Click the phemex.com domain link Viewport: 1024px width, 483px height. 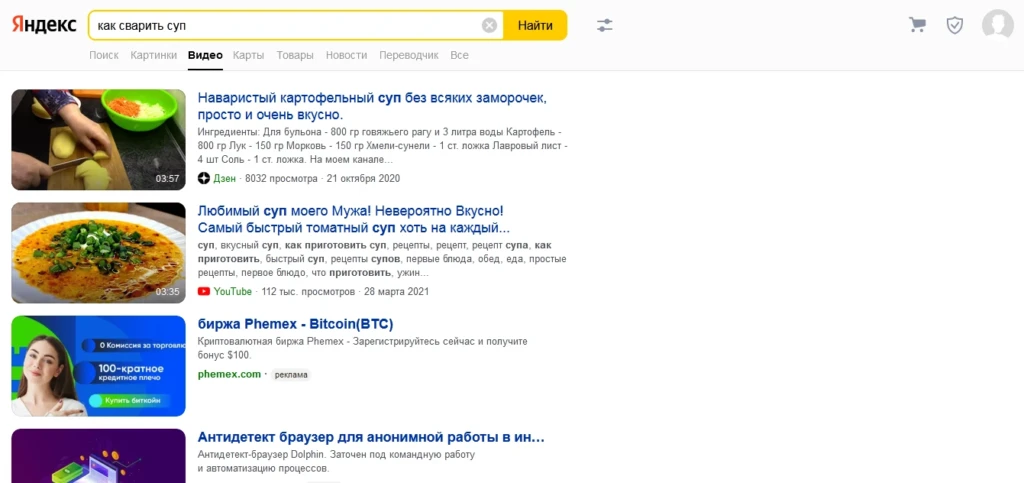pos(229,374)
